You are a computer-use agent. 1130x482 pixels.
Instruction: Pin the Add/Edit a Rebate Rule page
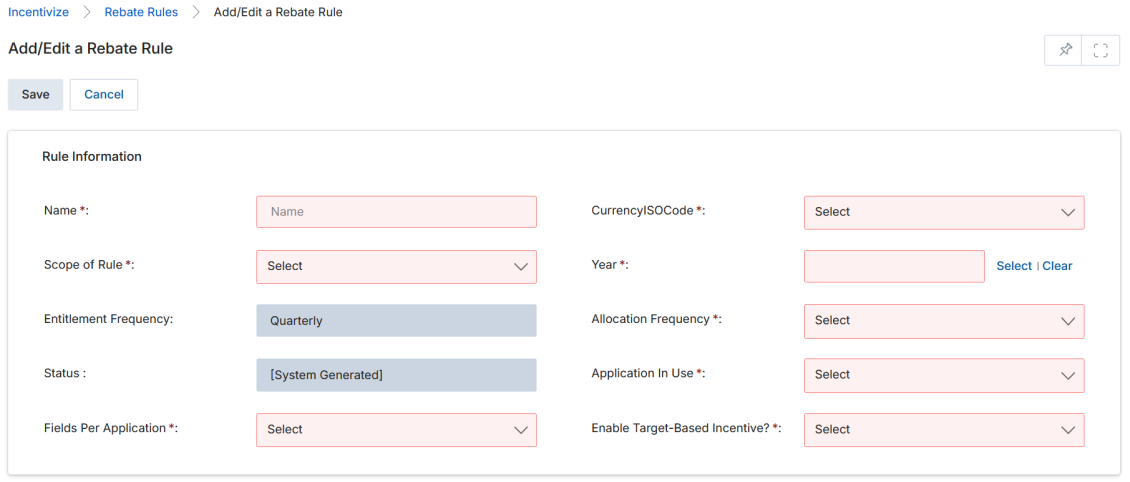click(x=1064, y=50)
